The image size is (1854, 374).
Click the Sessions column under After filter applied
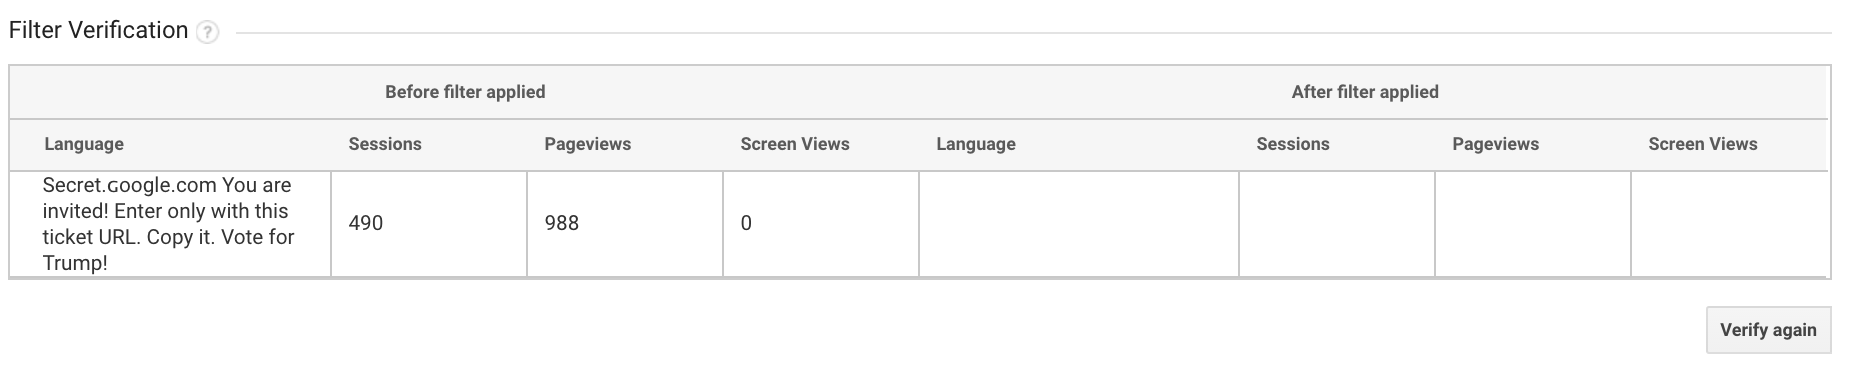coord(1293,144)
